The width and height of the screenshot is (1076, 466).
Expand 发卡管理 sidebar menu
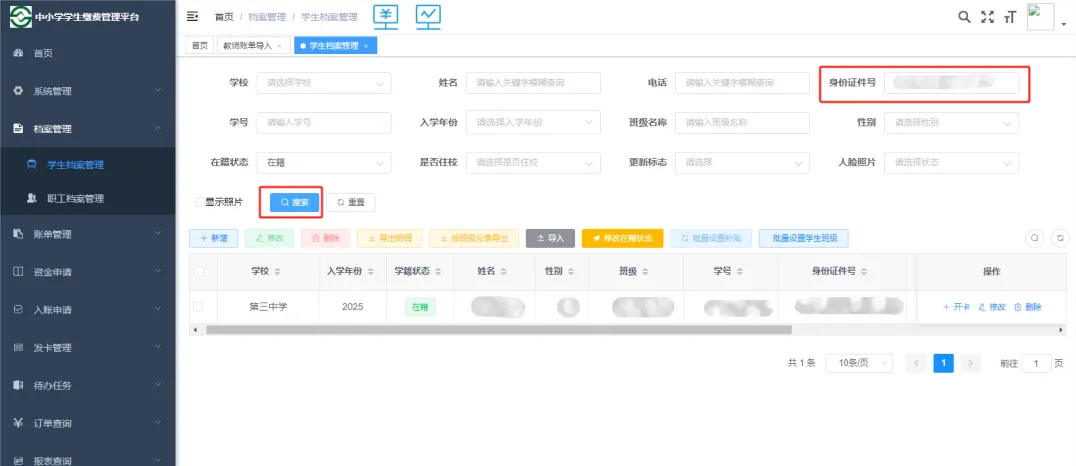coord(88,347)
